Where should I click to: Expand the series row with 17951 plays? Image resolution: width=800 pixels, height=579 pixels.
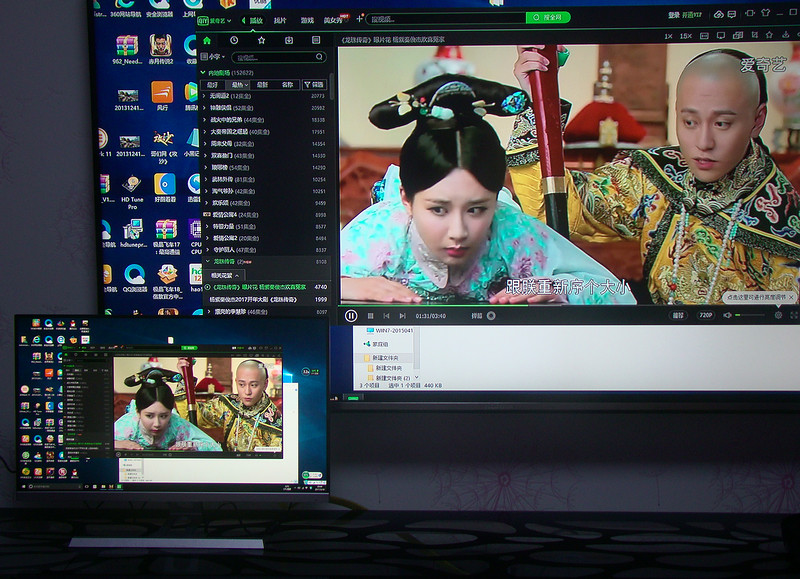click(264, 132)
